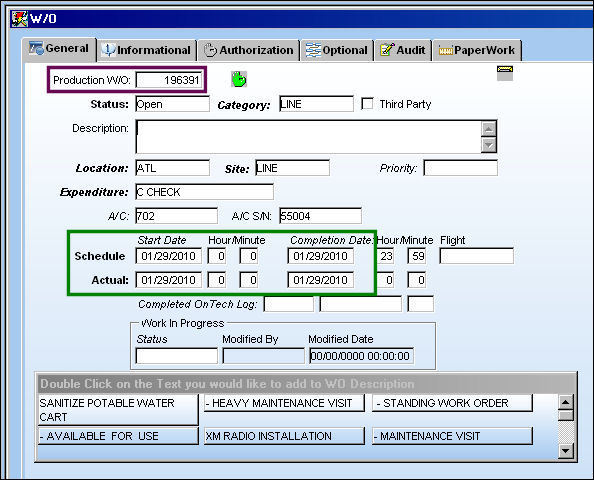Screen dimensions: 594x480
Task: Click the W/O window title bar icon
Action: [19, 19]
